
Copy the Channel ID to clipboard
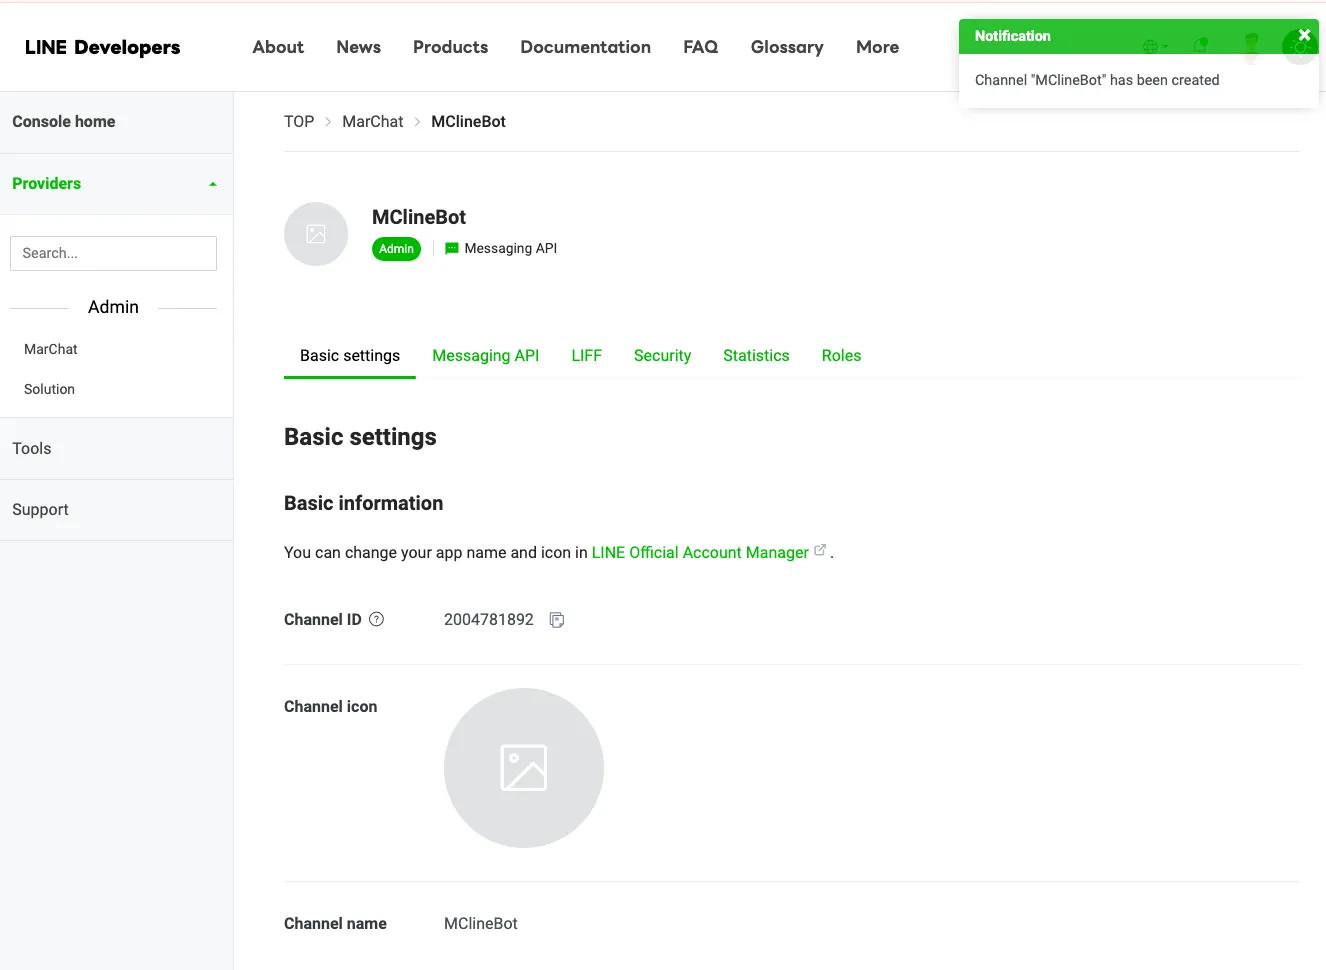[x=557, y=620]
